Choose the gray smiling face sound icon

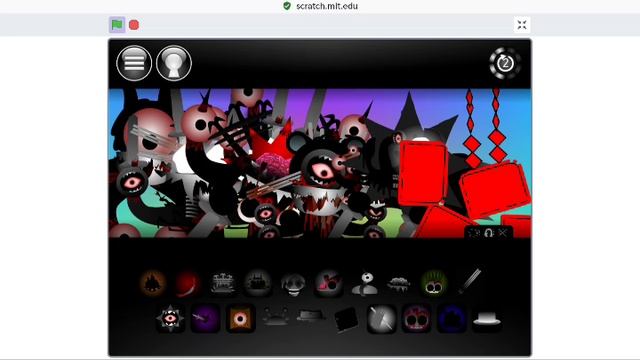[x=293, y=284]
